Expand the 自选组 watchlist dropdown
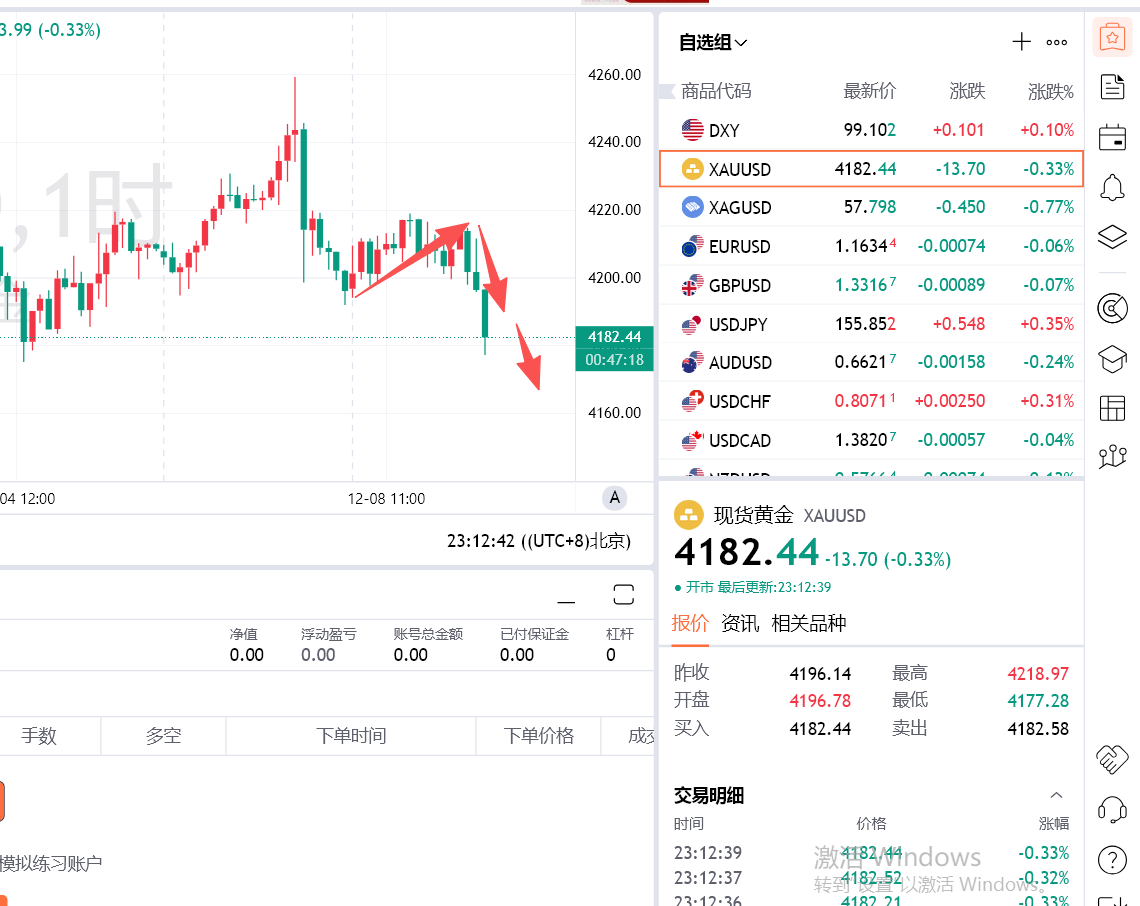Viewport: 1140px width, 906px height. [712, 42]
